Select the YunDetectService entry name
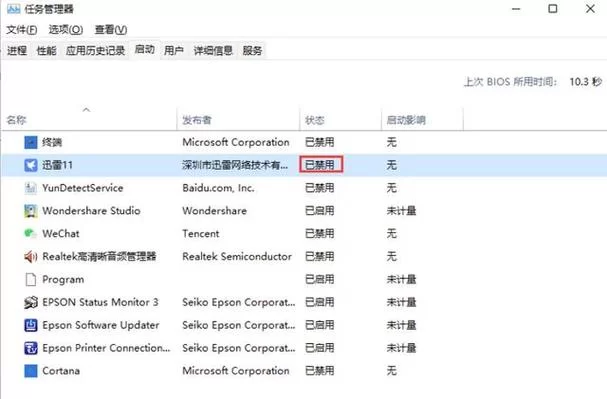This screenshot has height=399, width=607. click(83, 188)
